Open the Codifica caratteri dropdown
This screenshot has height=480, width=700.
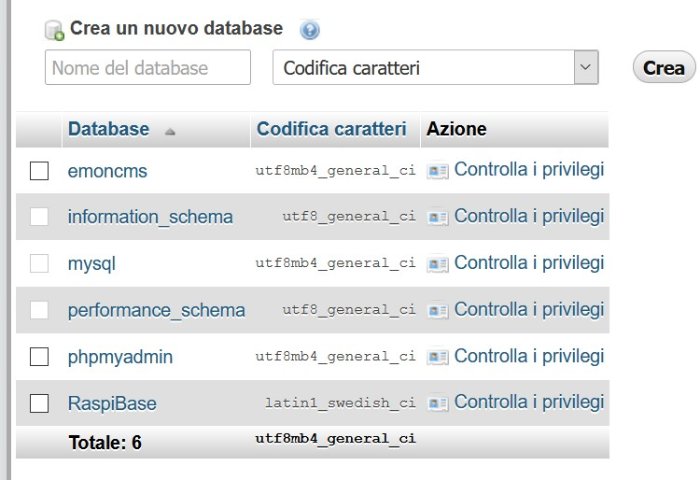pos(435,67)
